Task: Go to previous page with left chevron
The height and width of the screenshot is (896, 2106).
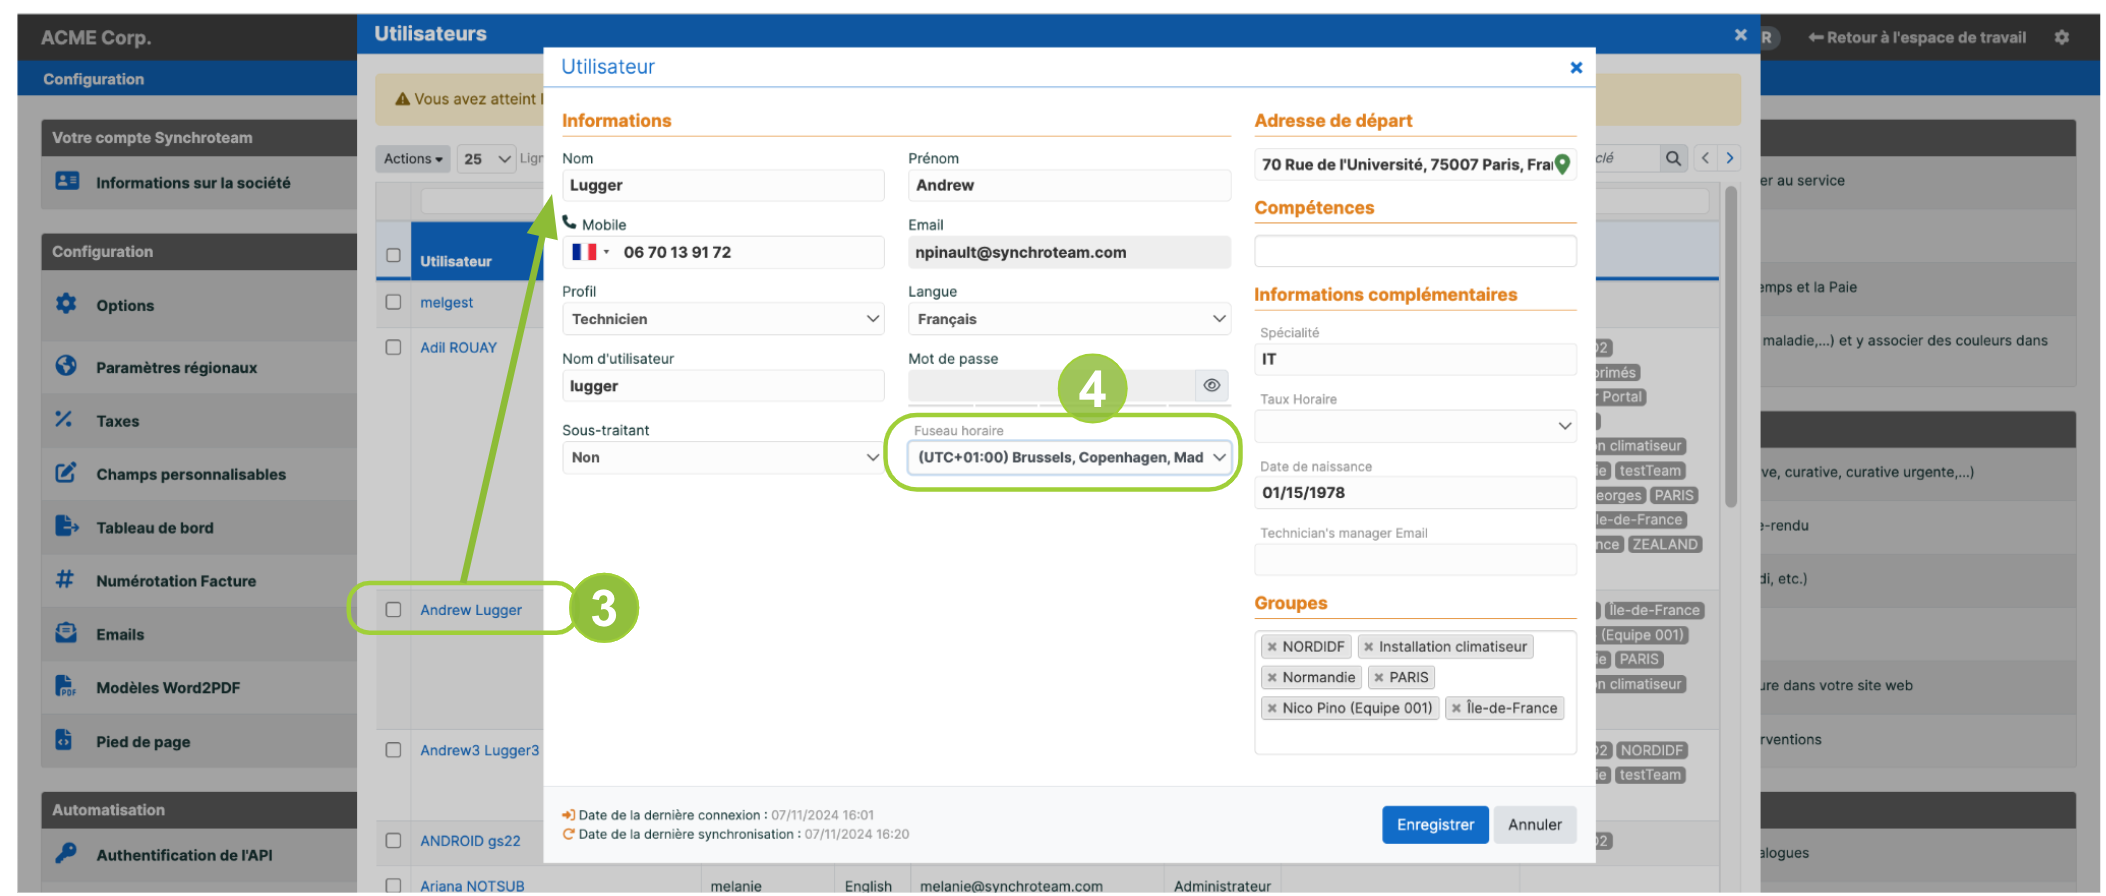Action: tap(1706, 158)
